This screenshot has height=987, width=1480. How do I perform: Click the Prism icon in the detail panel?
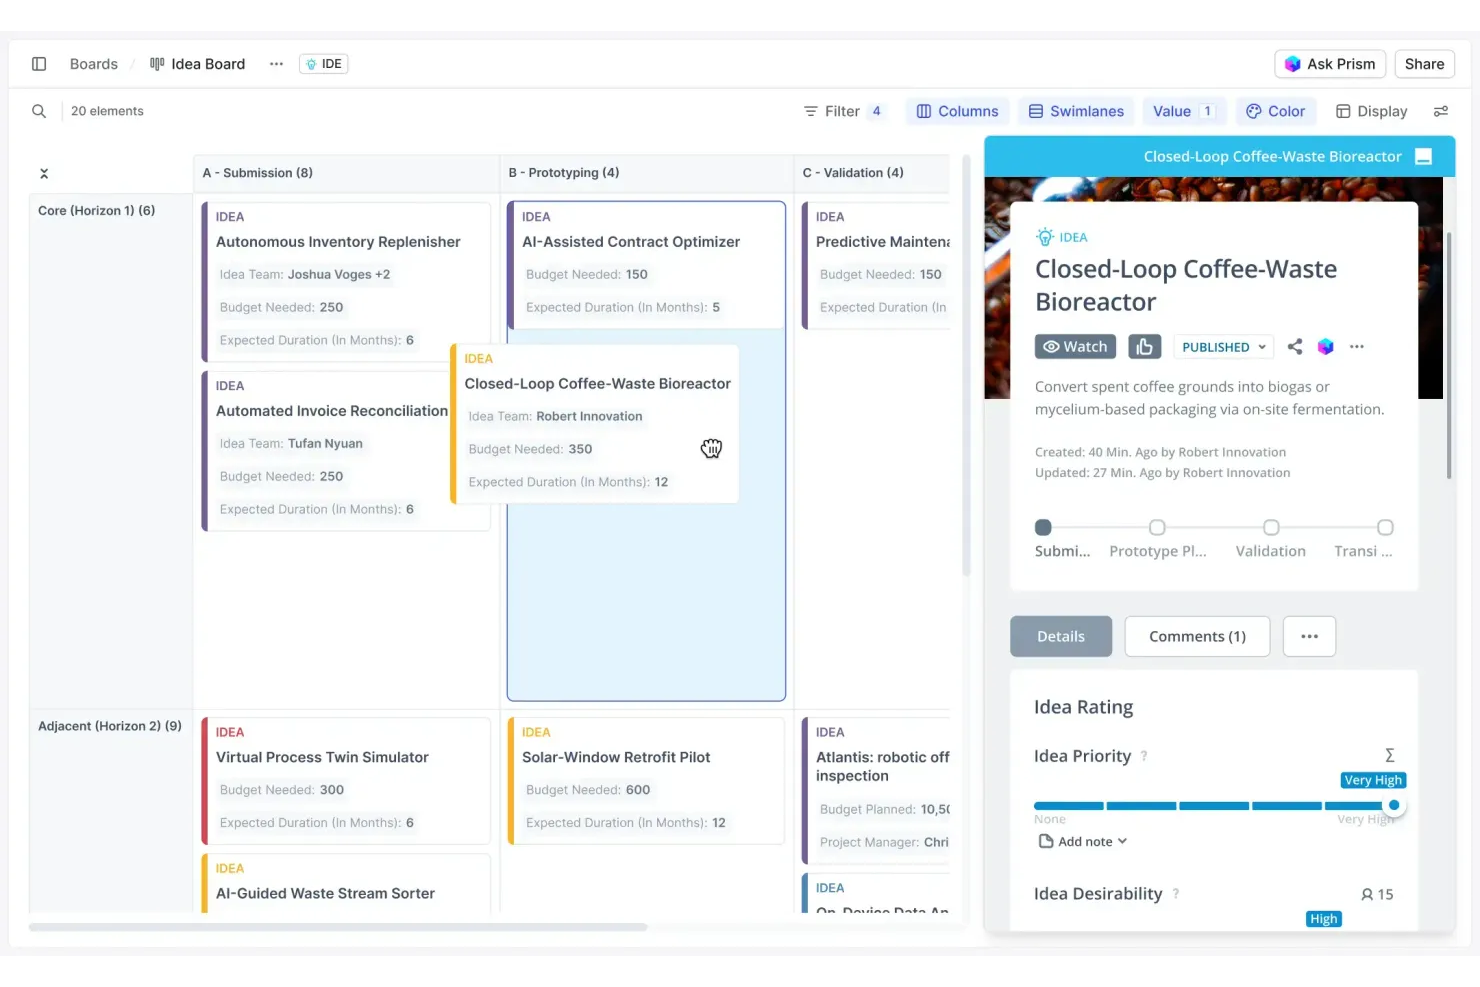(x=1326, y=347)
